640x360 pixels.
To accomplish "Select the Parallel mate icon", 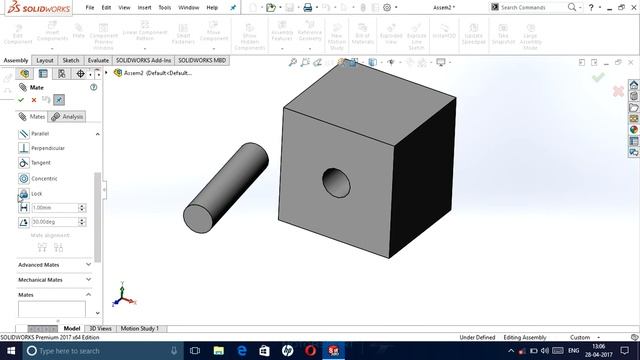I will (24, 133).
